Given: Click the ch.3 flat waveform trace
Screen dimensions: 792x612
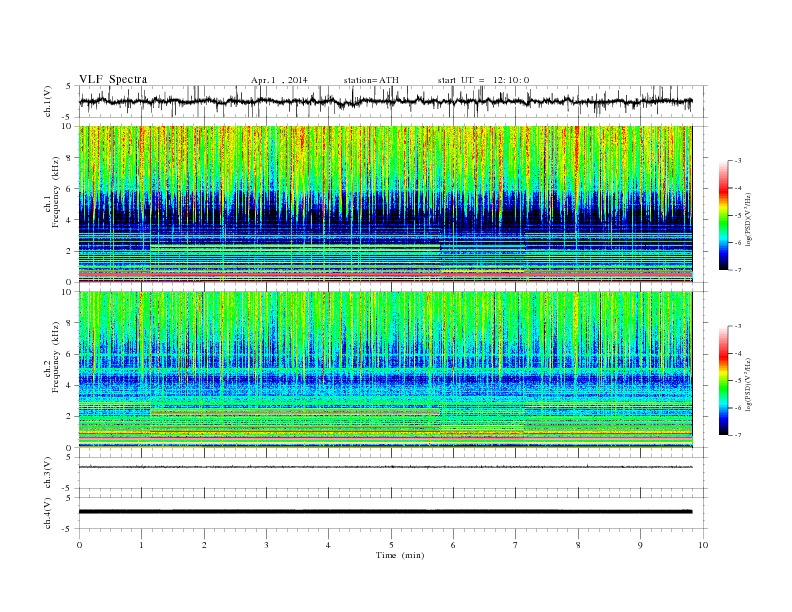Looking at the screenshot, I should tap(385, 467).
